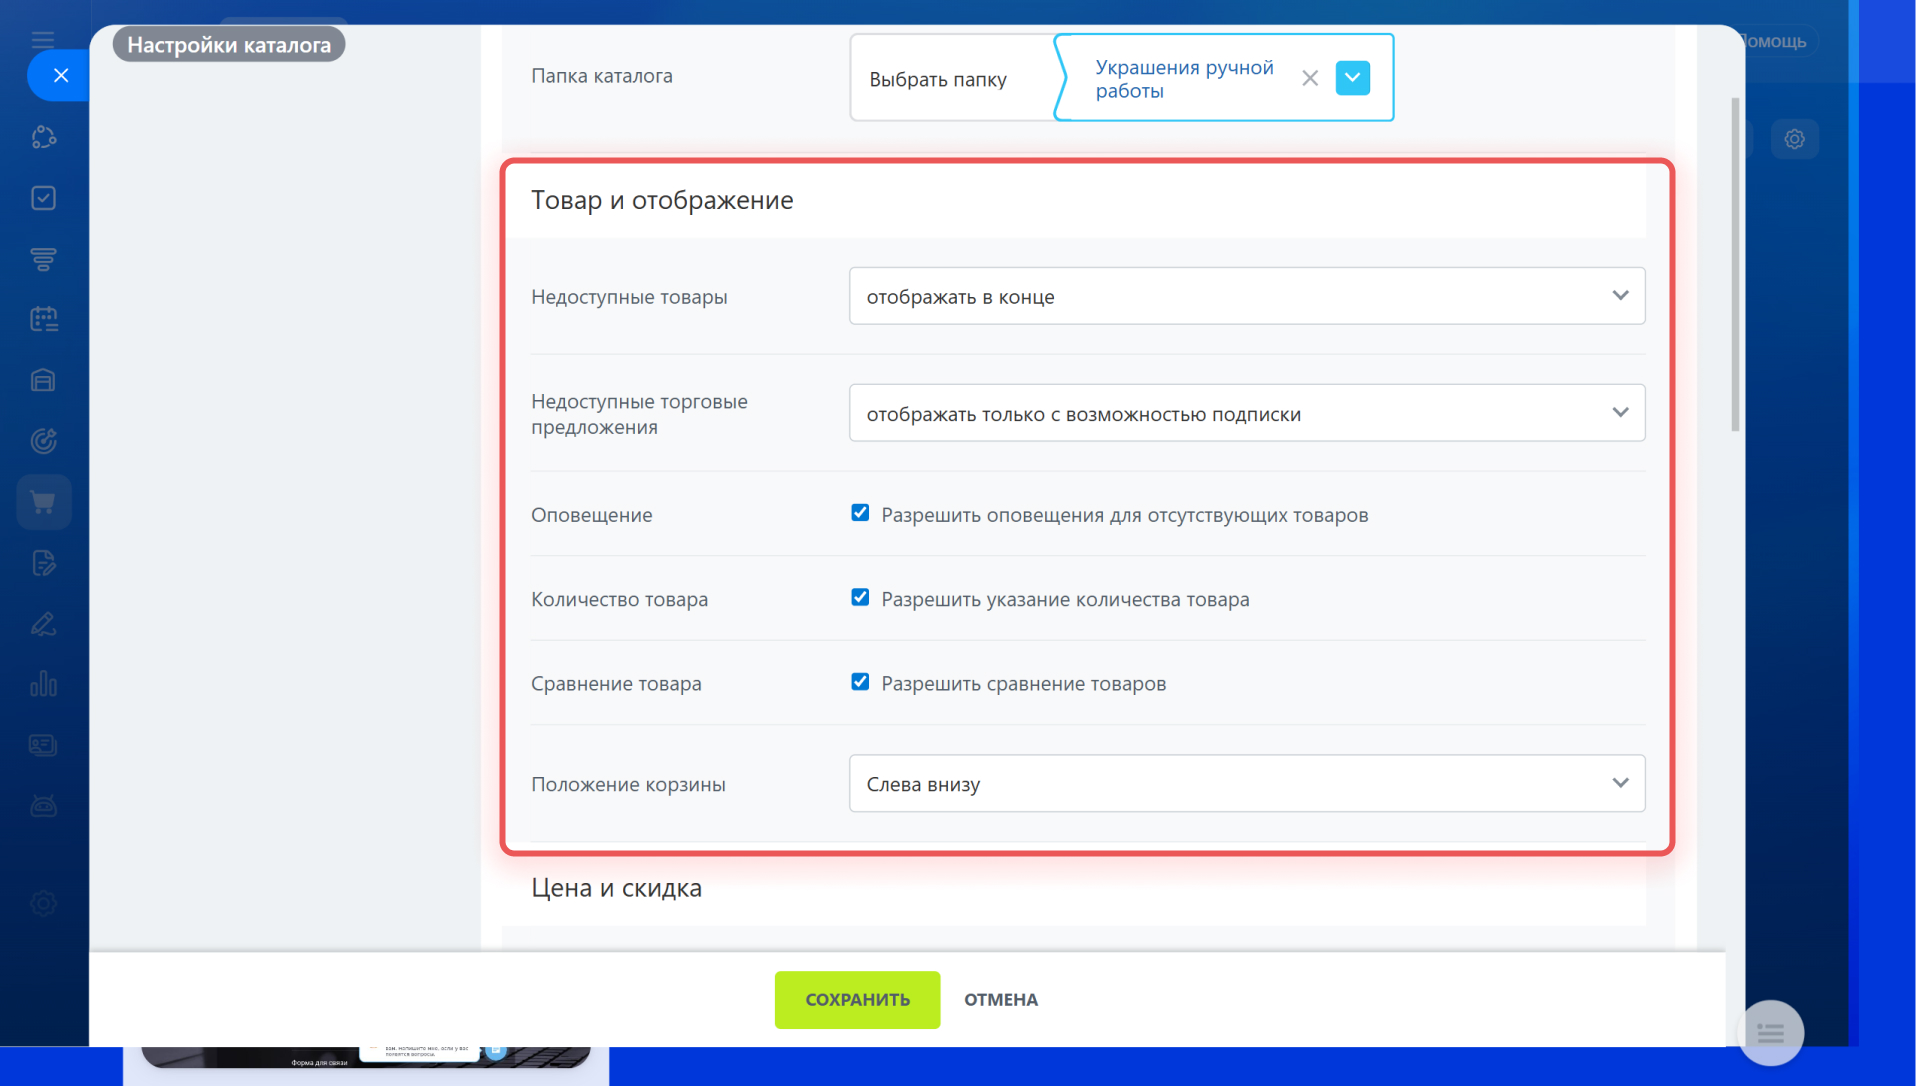
Task: Close the catalog settings slider with the round X button
Action: [x=60, y=75]
